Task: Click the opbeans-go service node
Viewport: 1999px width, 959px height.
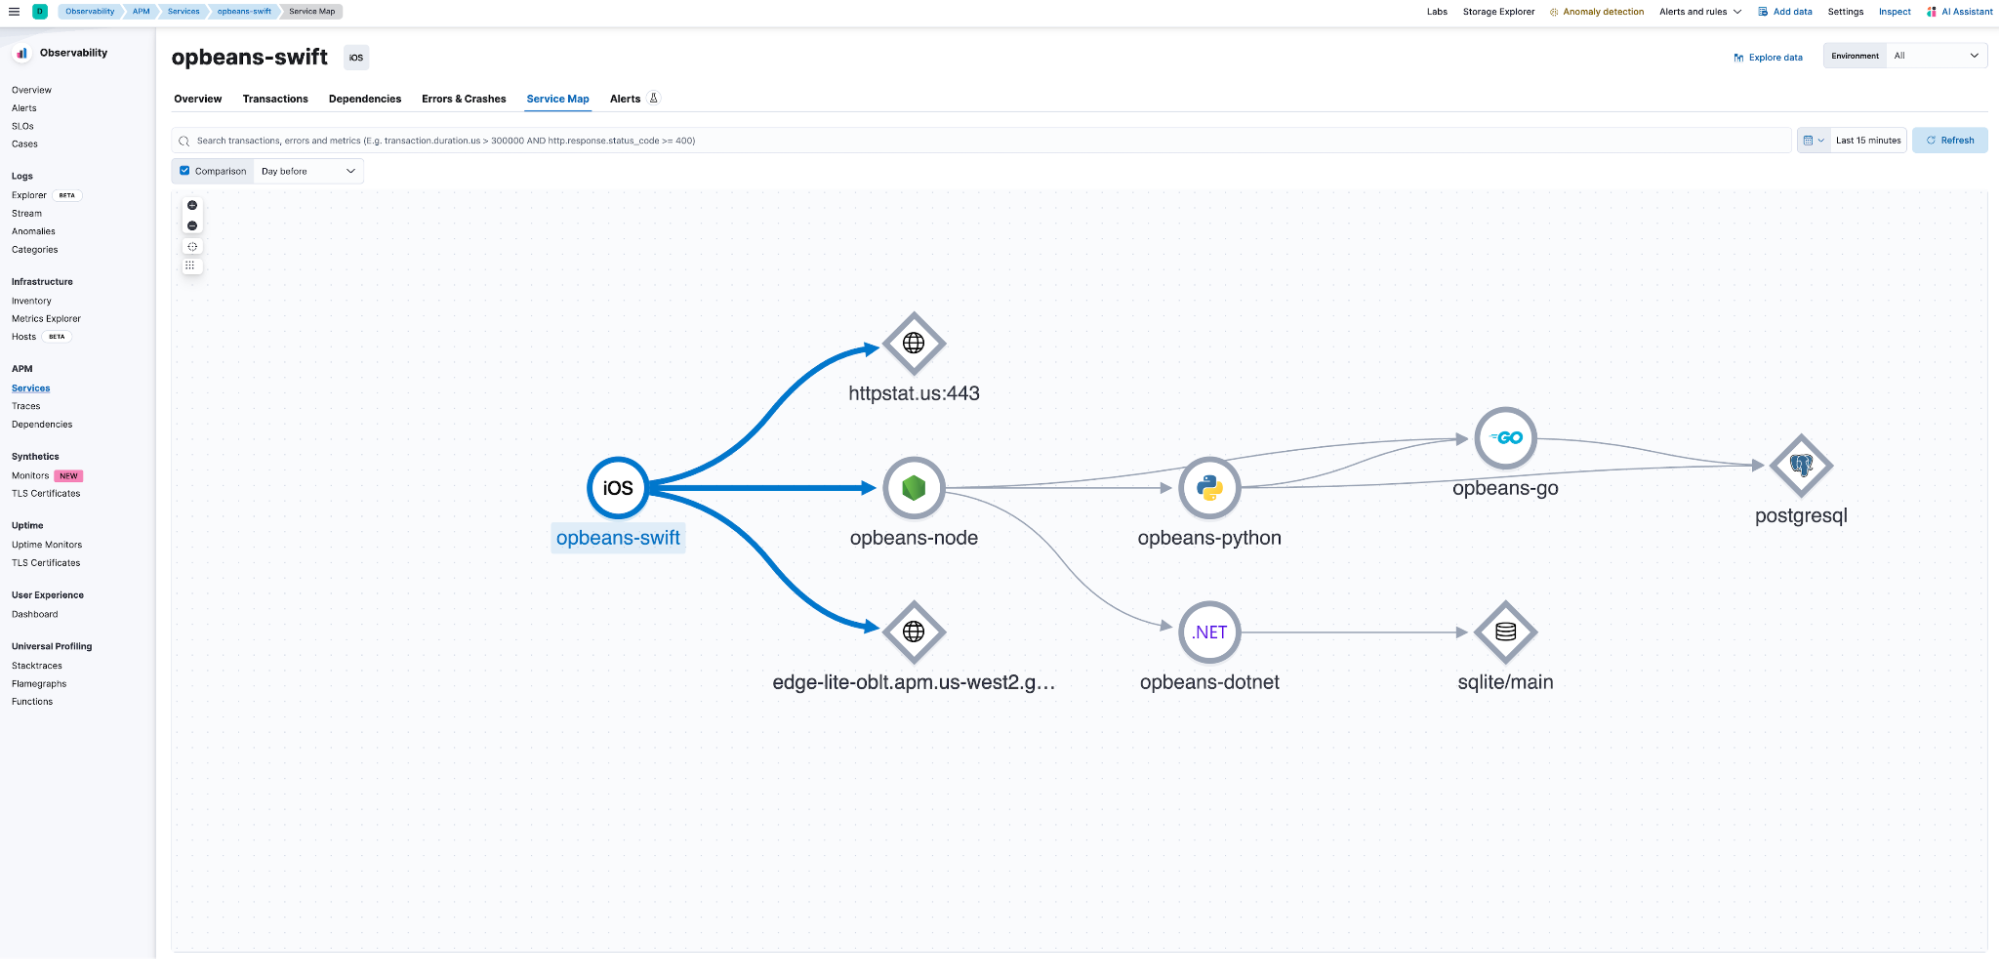Action: pos(1505,438)
